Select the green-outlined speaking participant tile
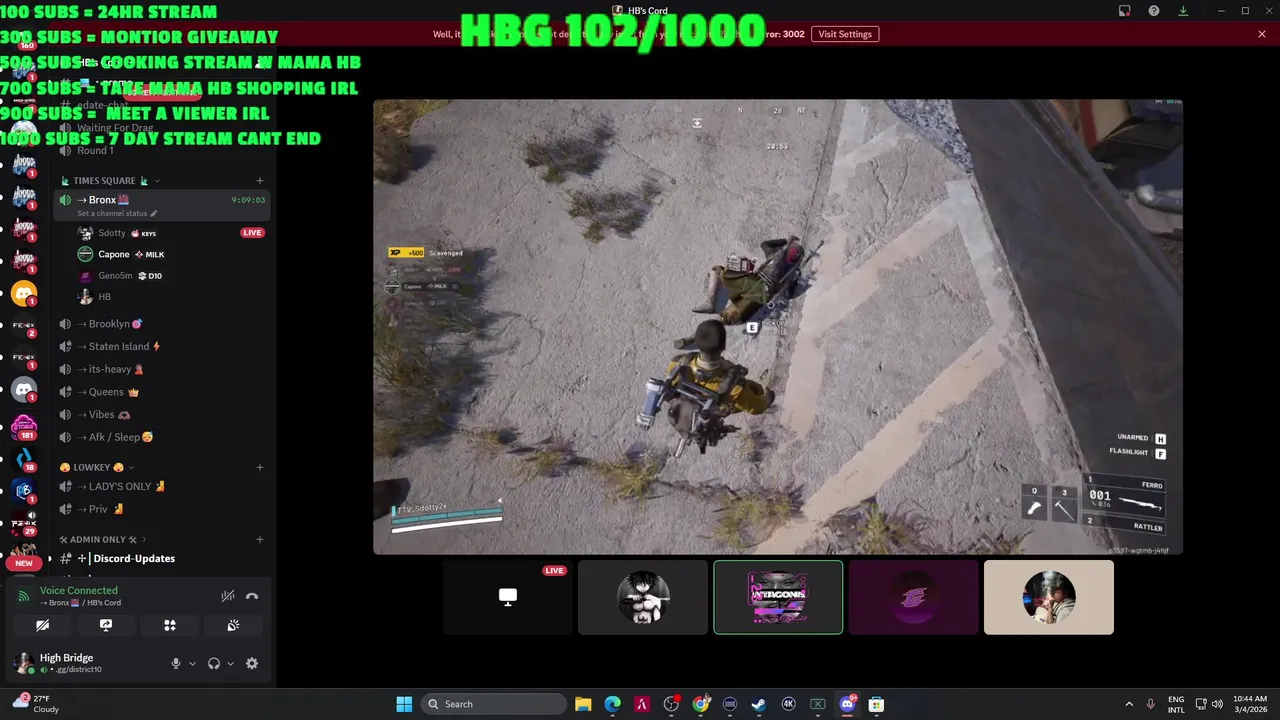1280x720 pixels. coord(778,597)
